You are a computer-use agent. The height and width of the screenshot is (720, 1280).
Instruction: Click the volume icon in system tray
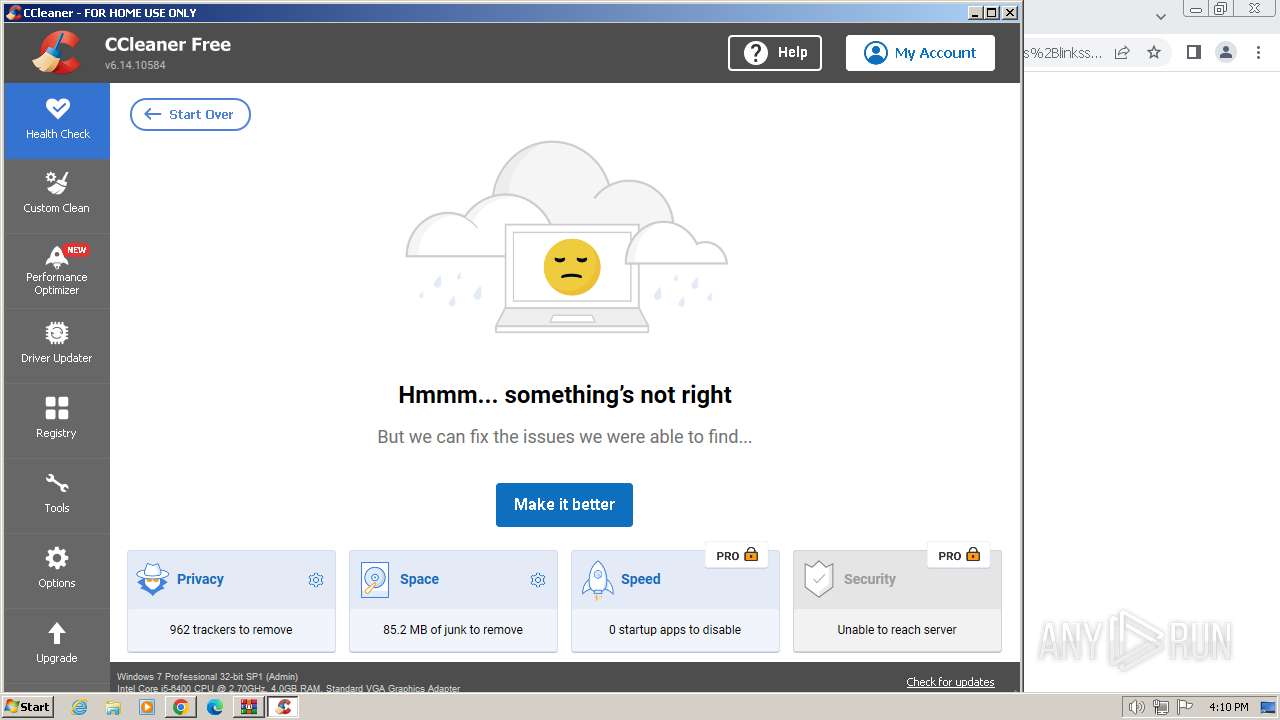point(1136,707)
